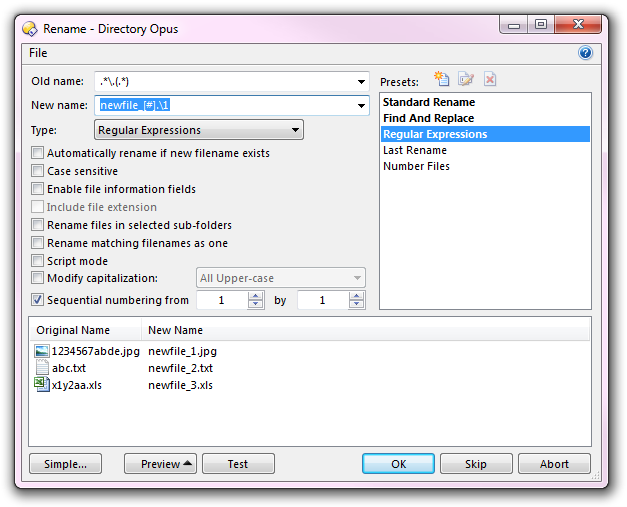Select the Find And Replace preset

tap(485, 118)
